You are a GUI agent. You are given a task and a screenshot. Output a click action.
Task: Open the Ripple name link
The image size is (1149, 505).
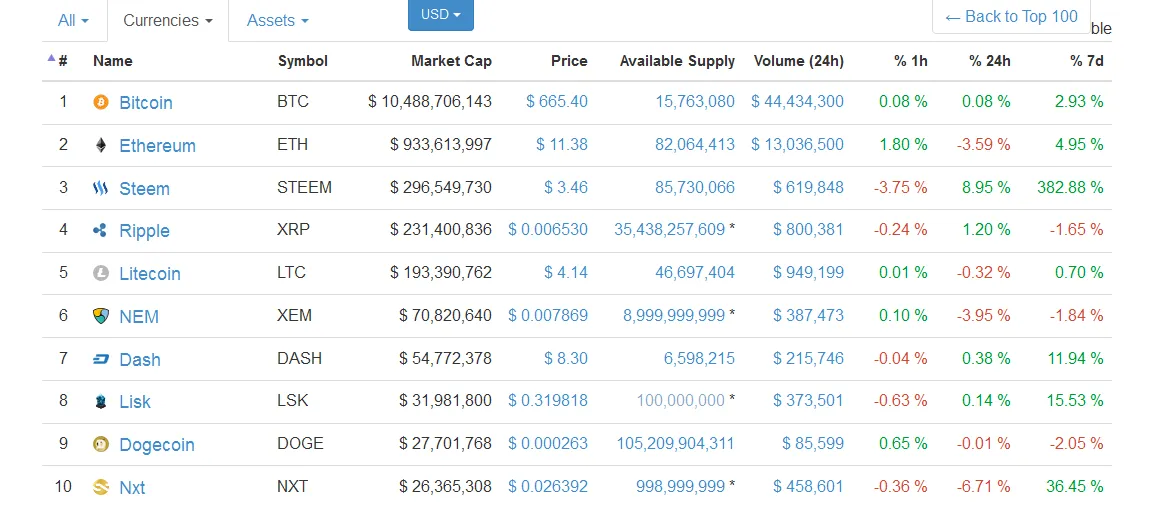[x=144, y=231]
